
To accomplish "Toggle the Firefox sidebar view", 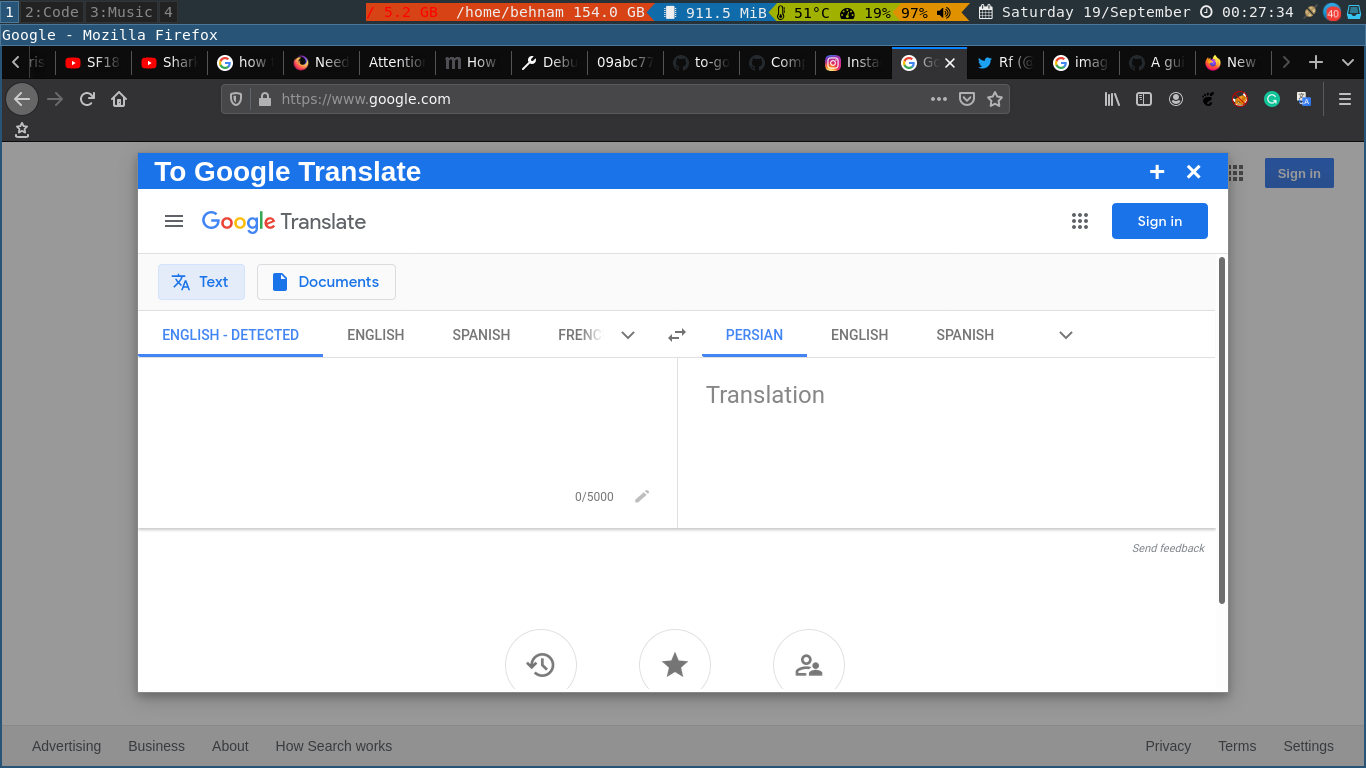I will pos(1144,99).
